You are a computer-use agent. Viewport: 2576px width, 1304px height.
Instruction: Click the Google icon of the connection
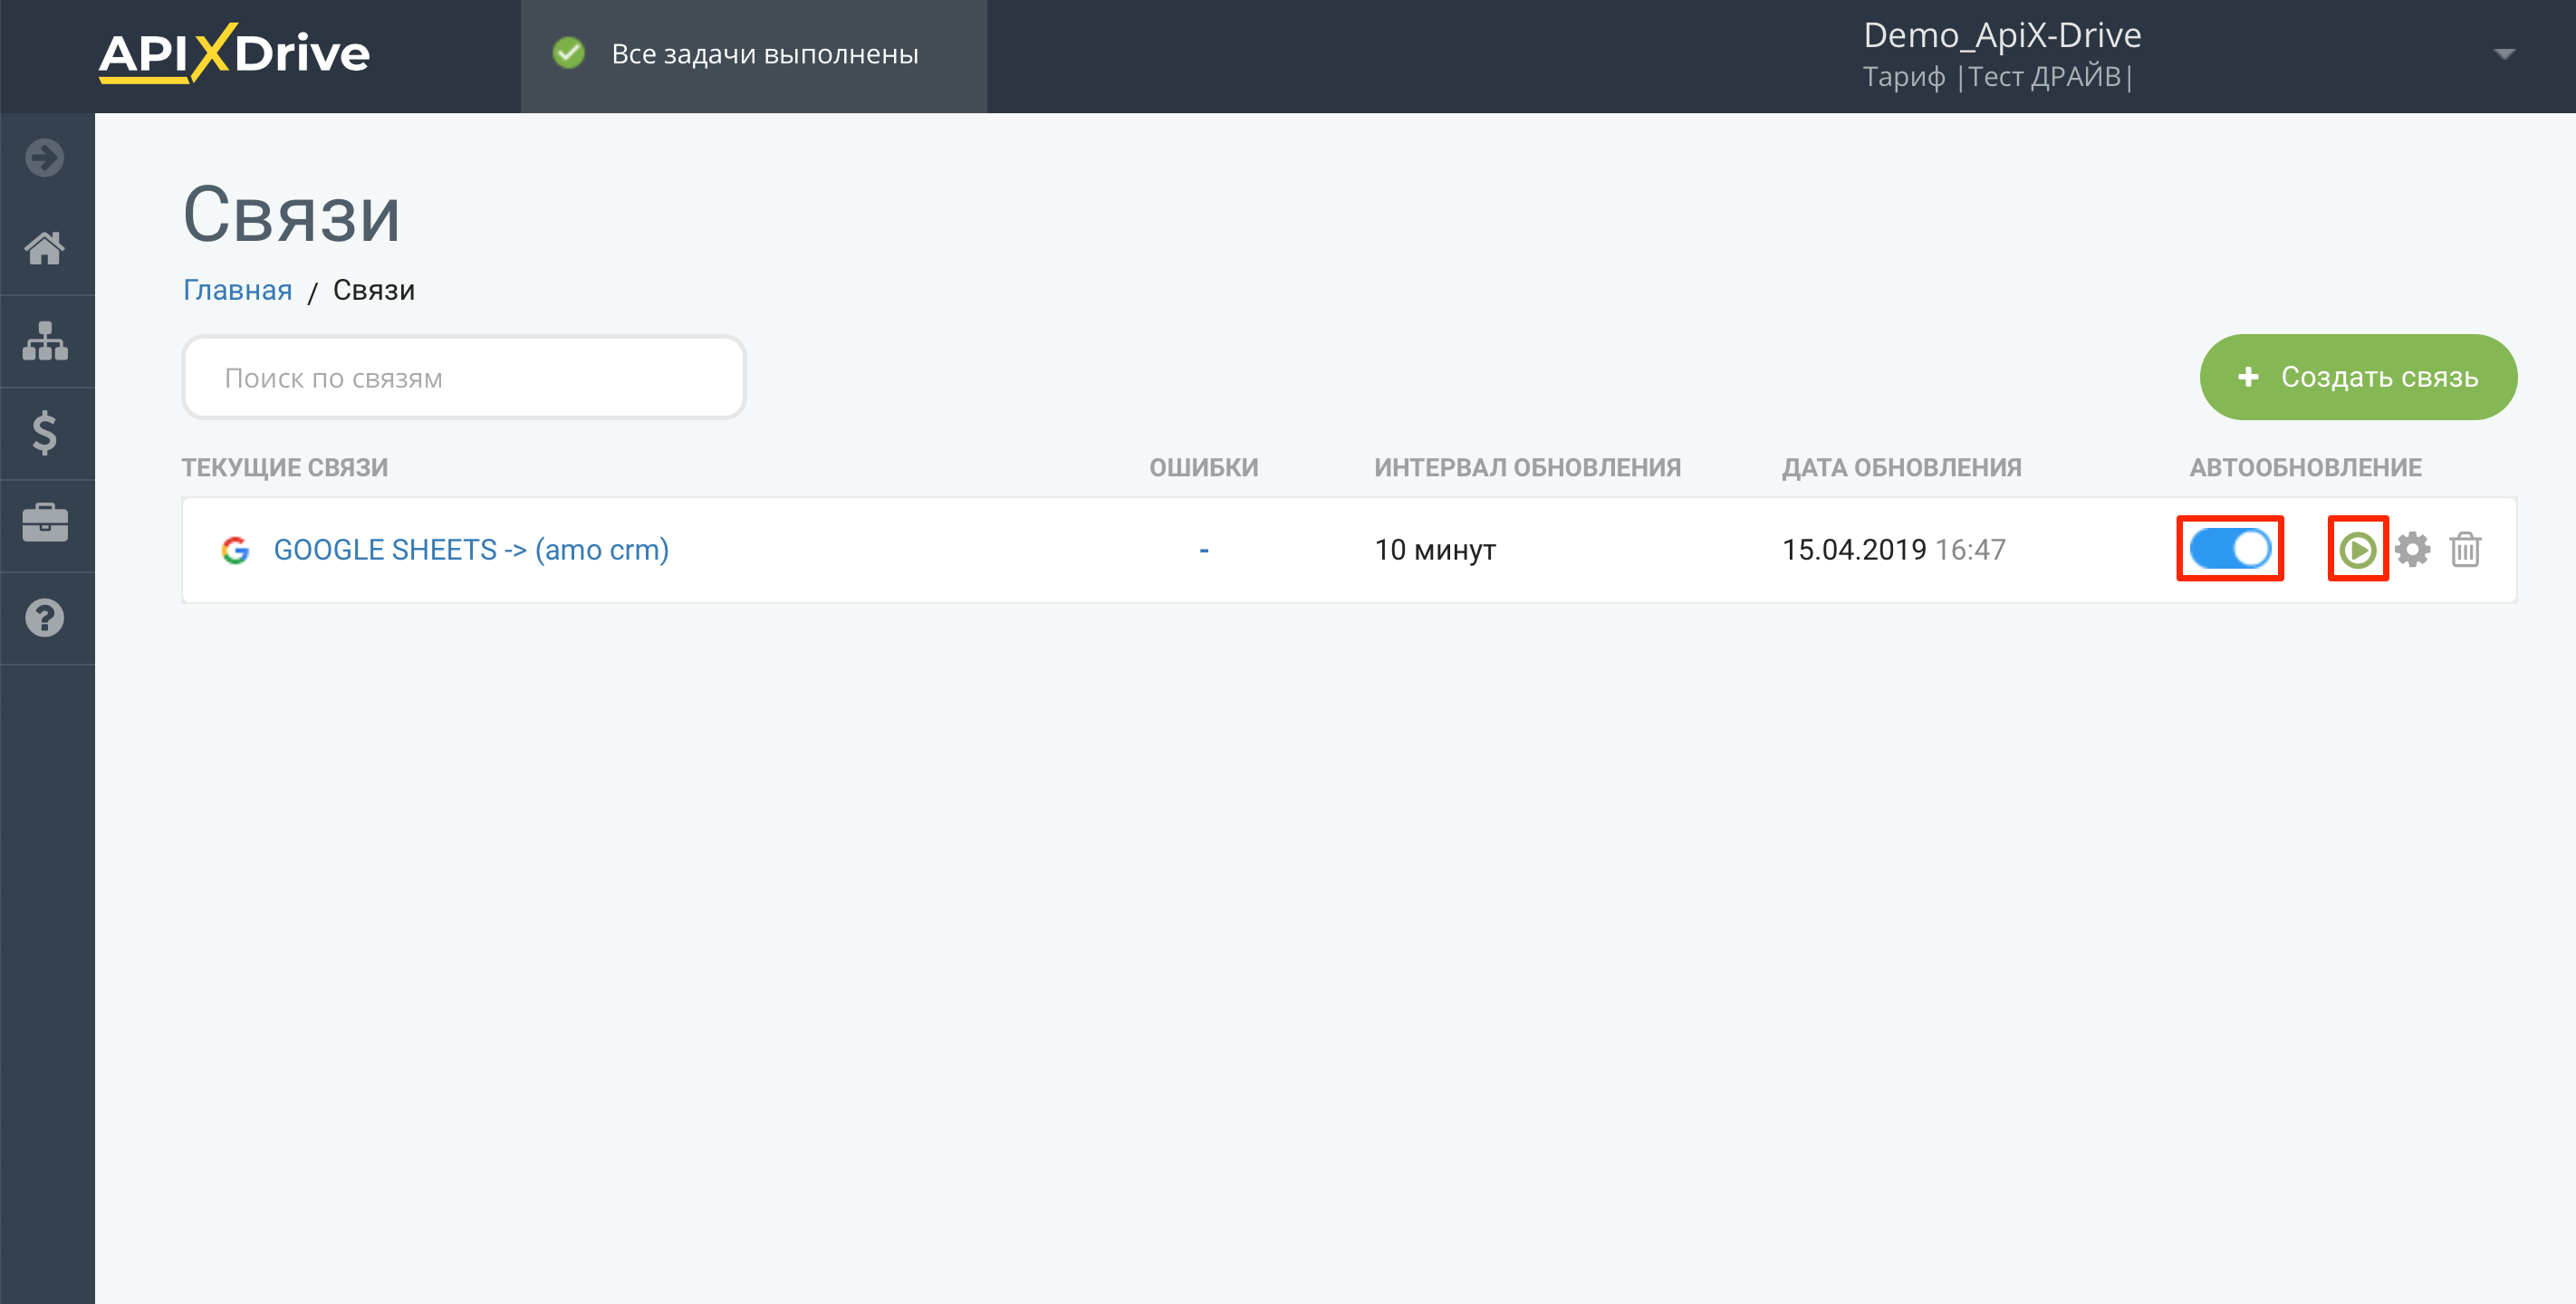click(x=235, y=550)
